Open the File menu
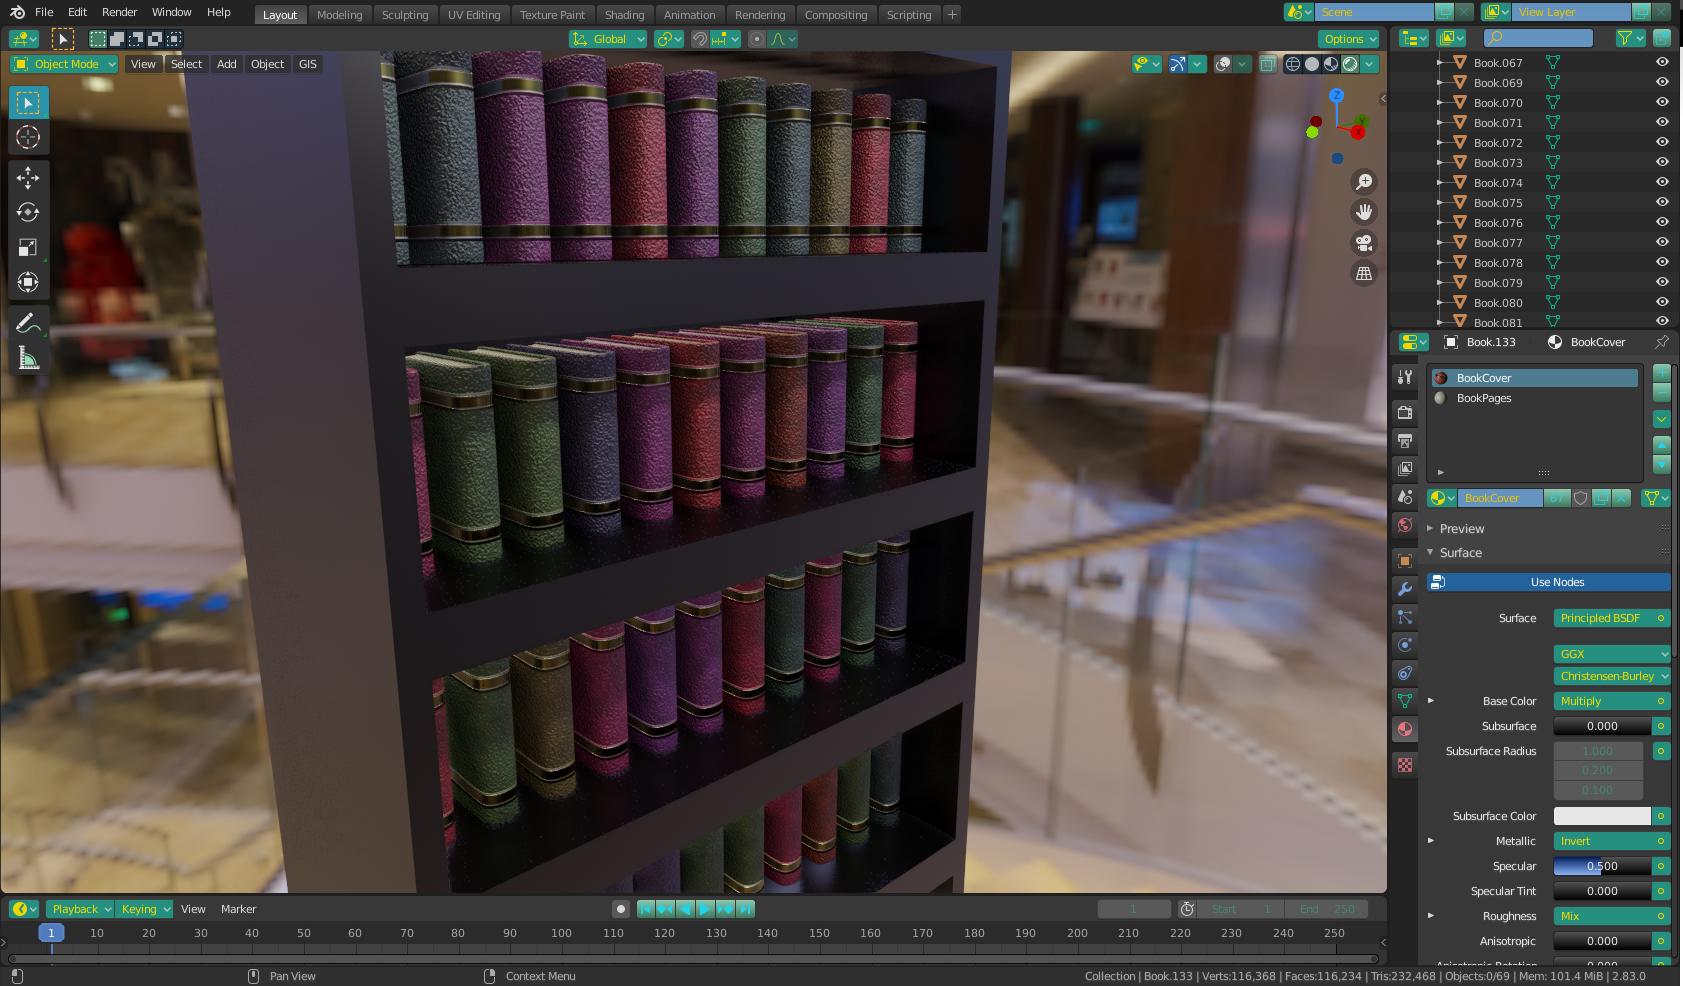Viewport: 1683px width, 986px height. (44, 12)
